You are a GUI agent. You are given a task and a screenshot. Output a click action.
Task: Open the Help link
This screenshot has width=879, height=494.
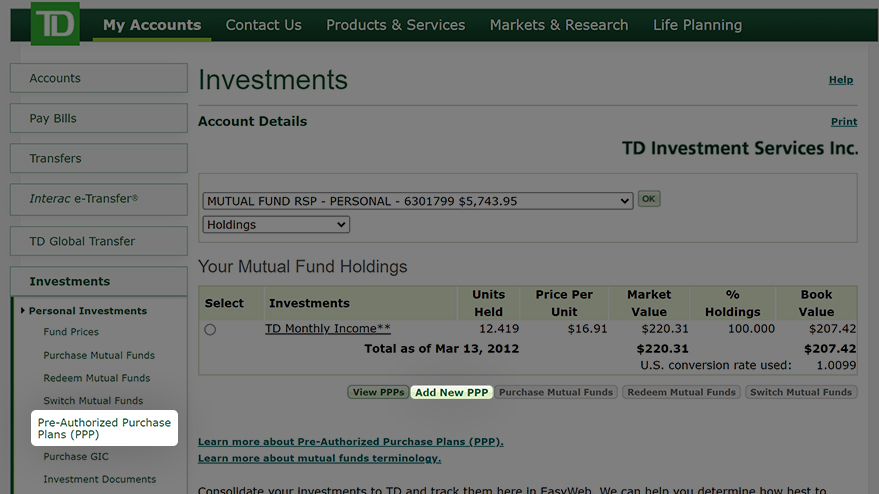(841, 80)
